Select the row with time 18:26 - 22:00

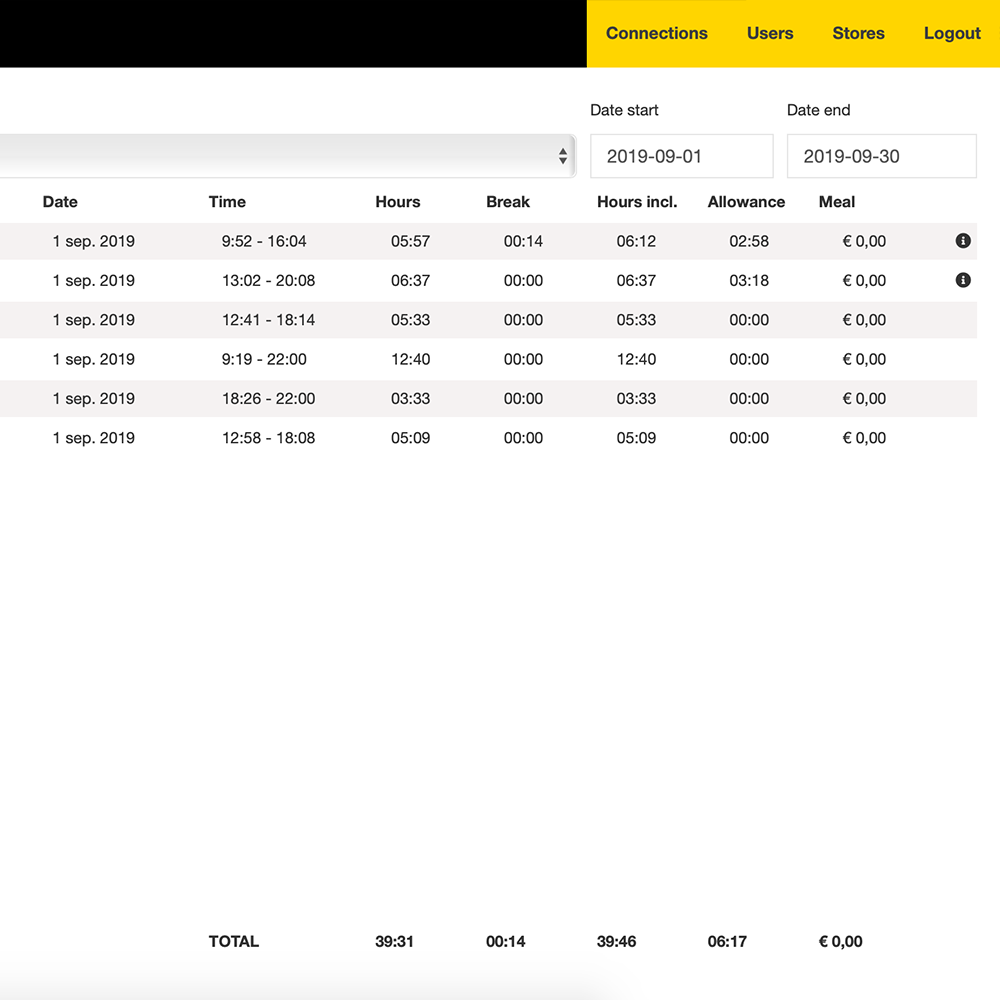[268, 398]
